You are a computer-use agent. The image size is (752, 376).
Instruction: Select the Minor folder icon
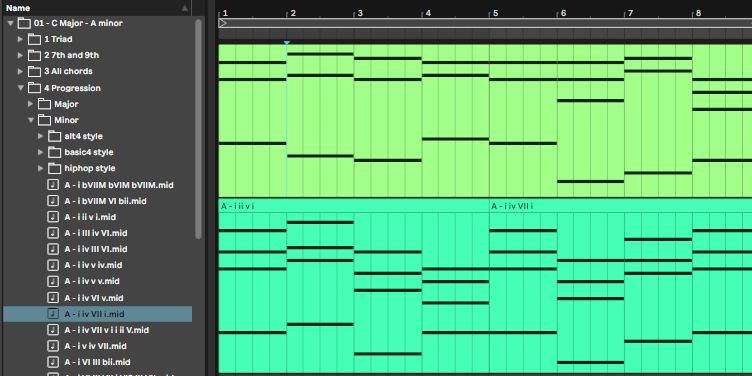[44, 120]
